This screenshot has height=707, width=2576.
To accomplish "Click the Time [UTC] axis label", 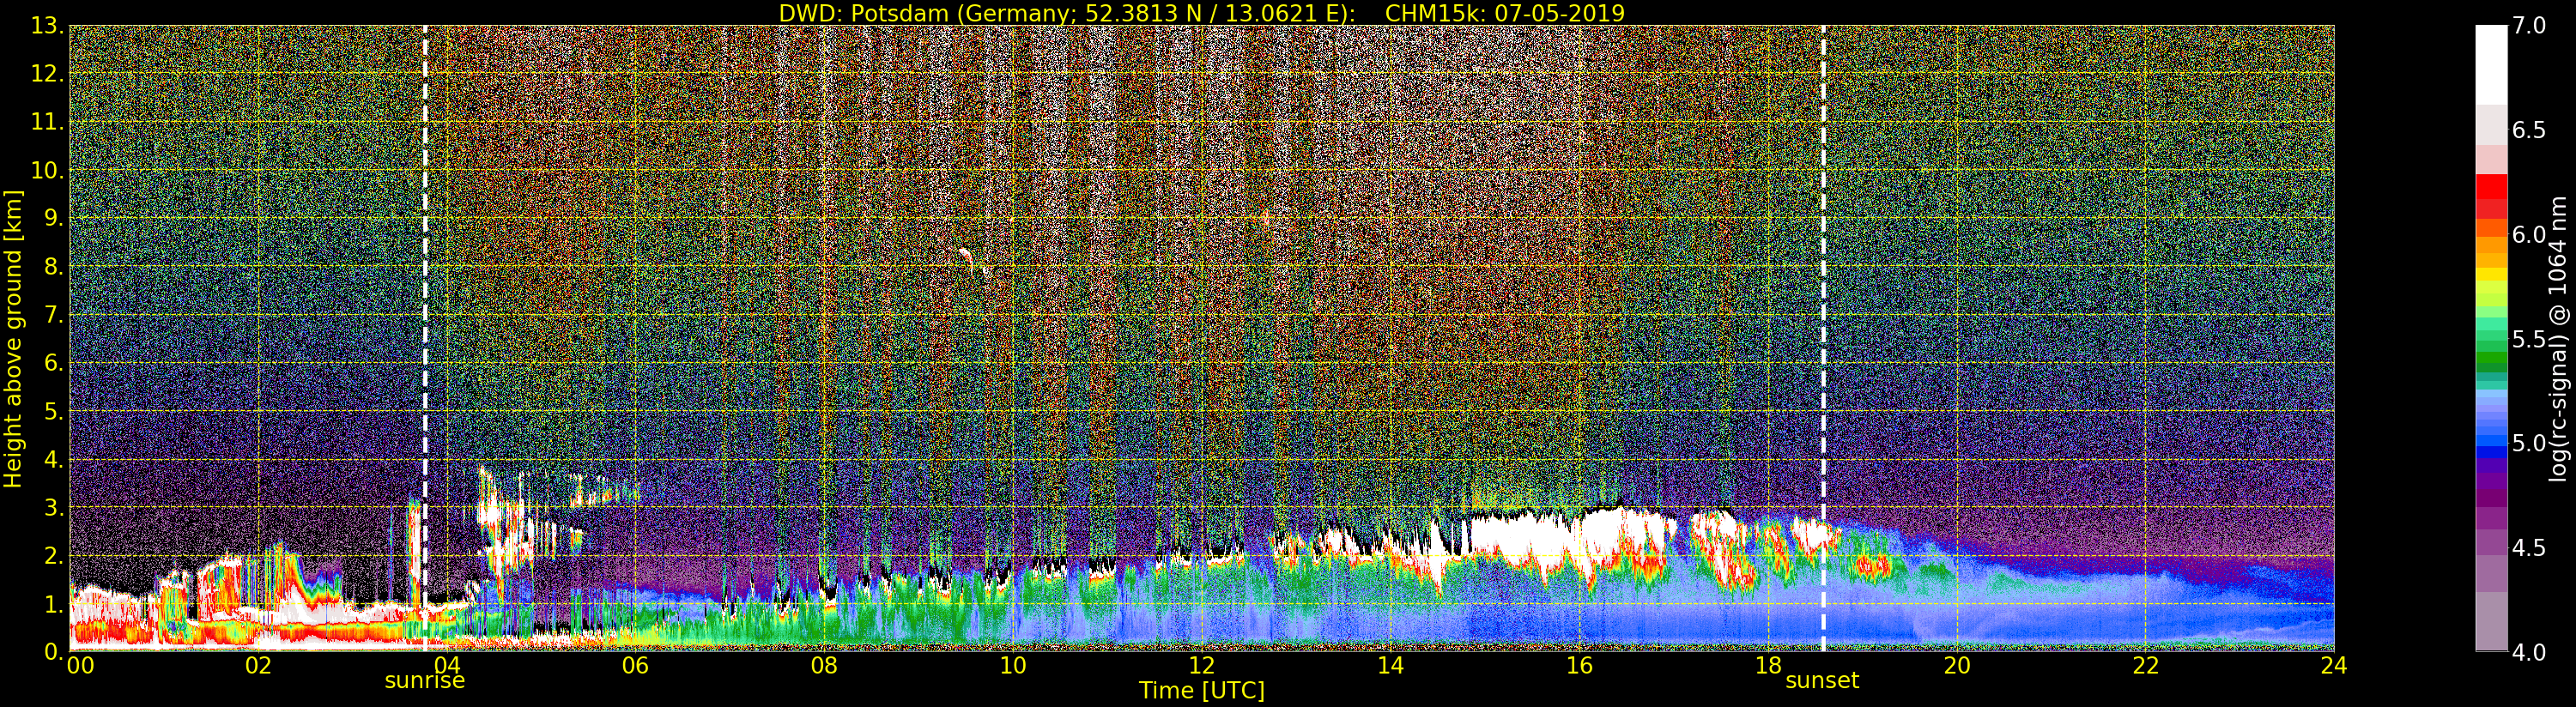I will pyautogui.click(x=1202, y=691).
